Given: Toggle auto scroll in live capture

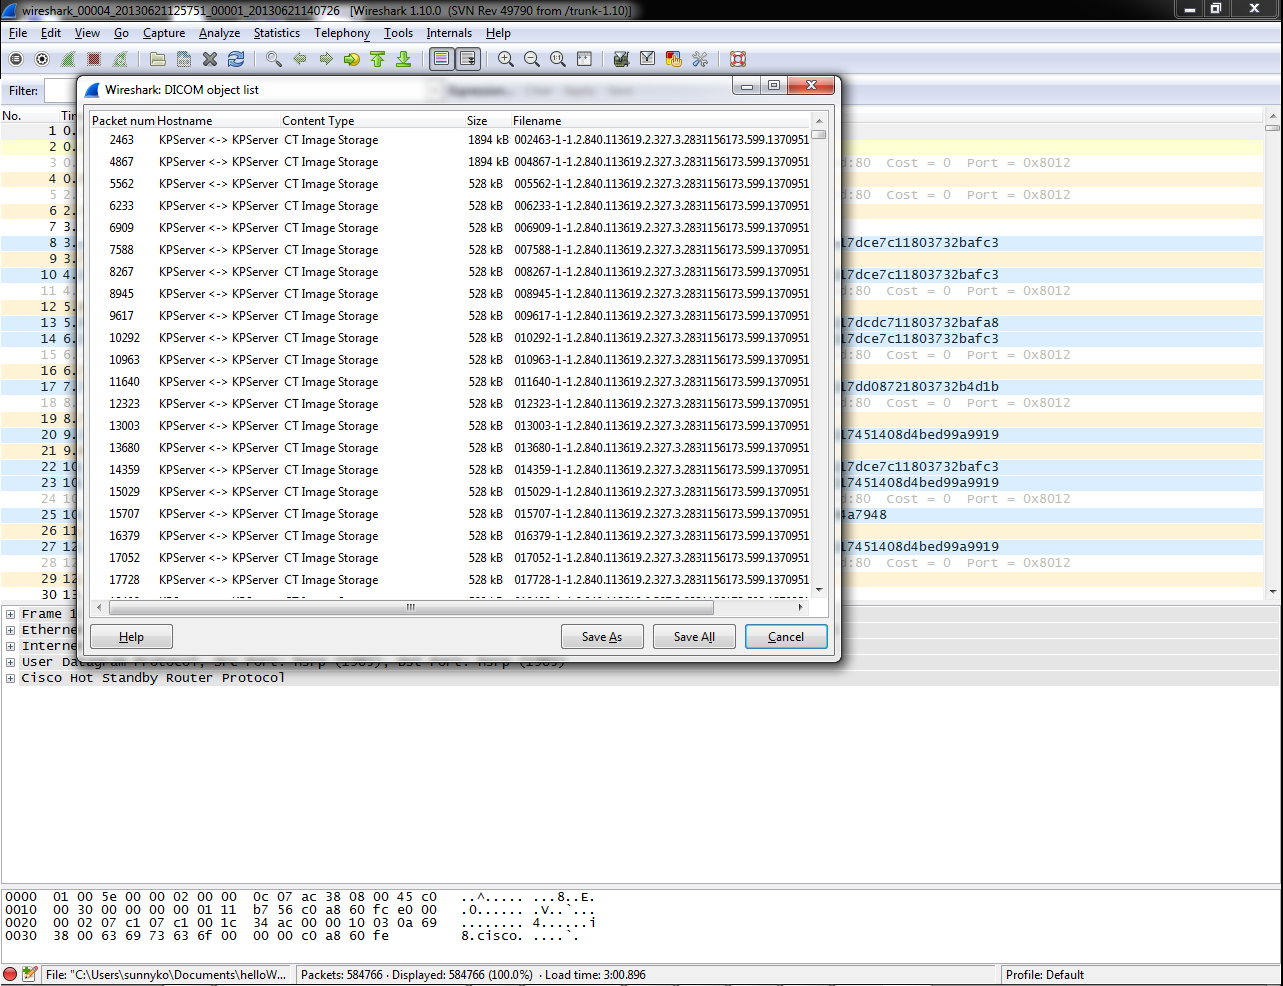Looking at the screenshot, I should (468, 60).
